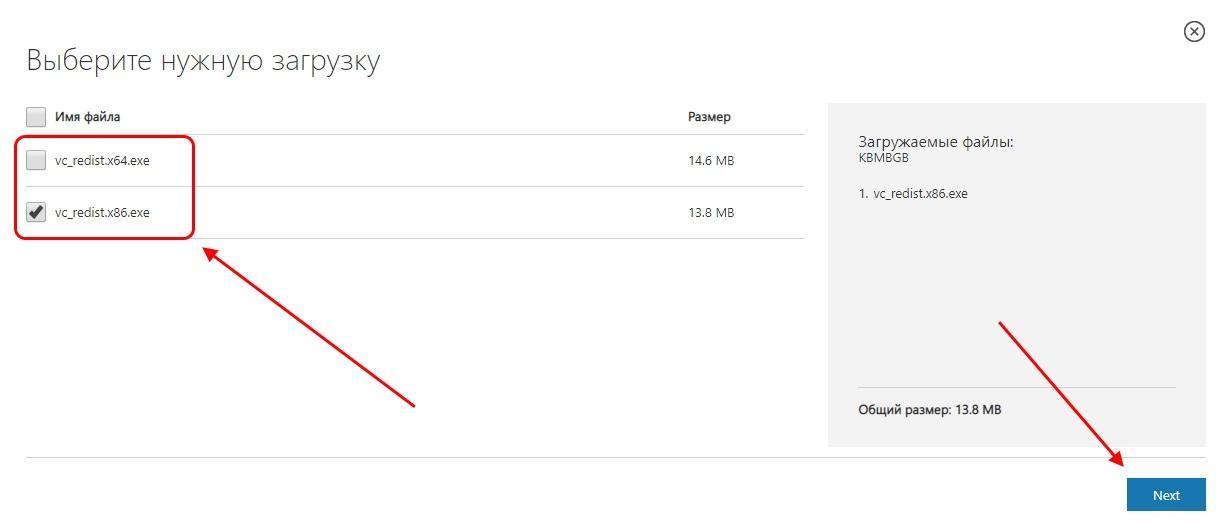This screenshot has width=1225, height=530.
Task: Toggle the select-all checkbox beside Имя файла
Action: [36, 116]
